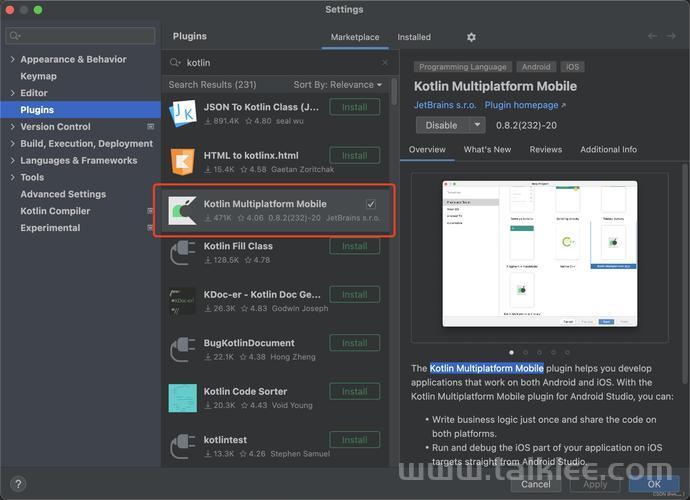Click the magnifier icon in the plugin search
The width and height of the screenshot is (690, 500).
175,62
